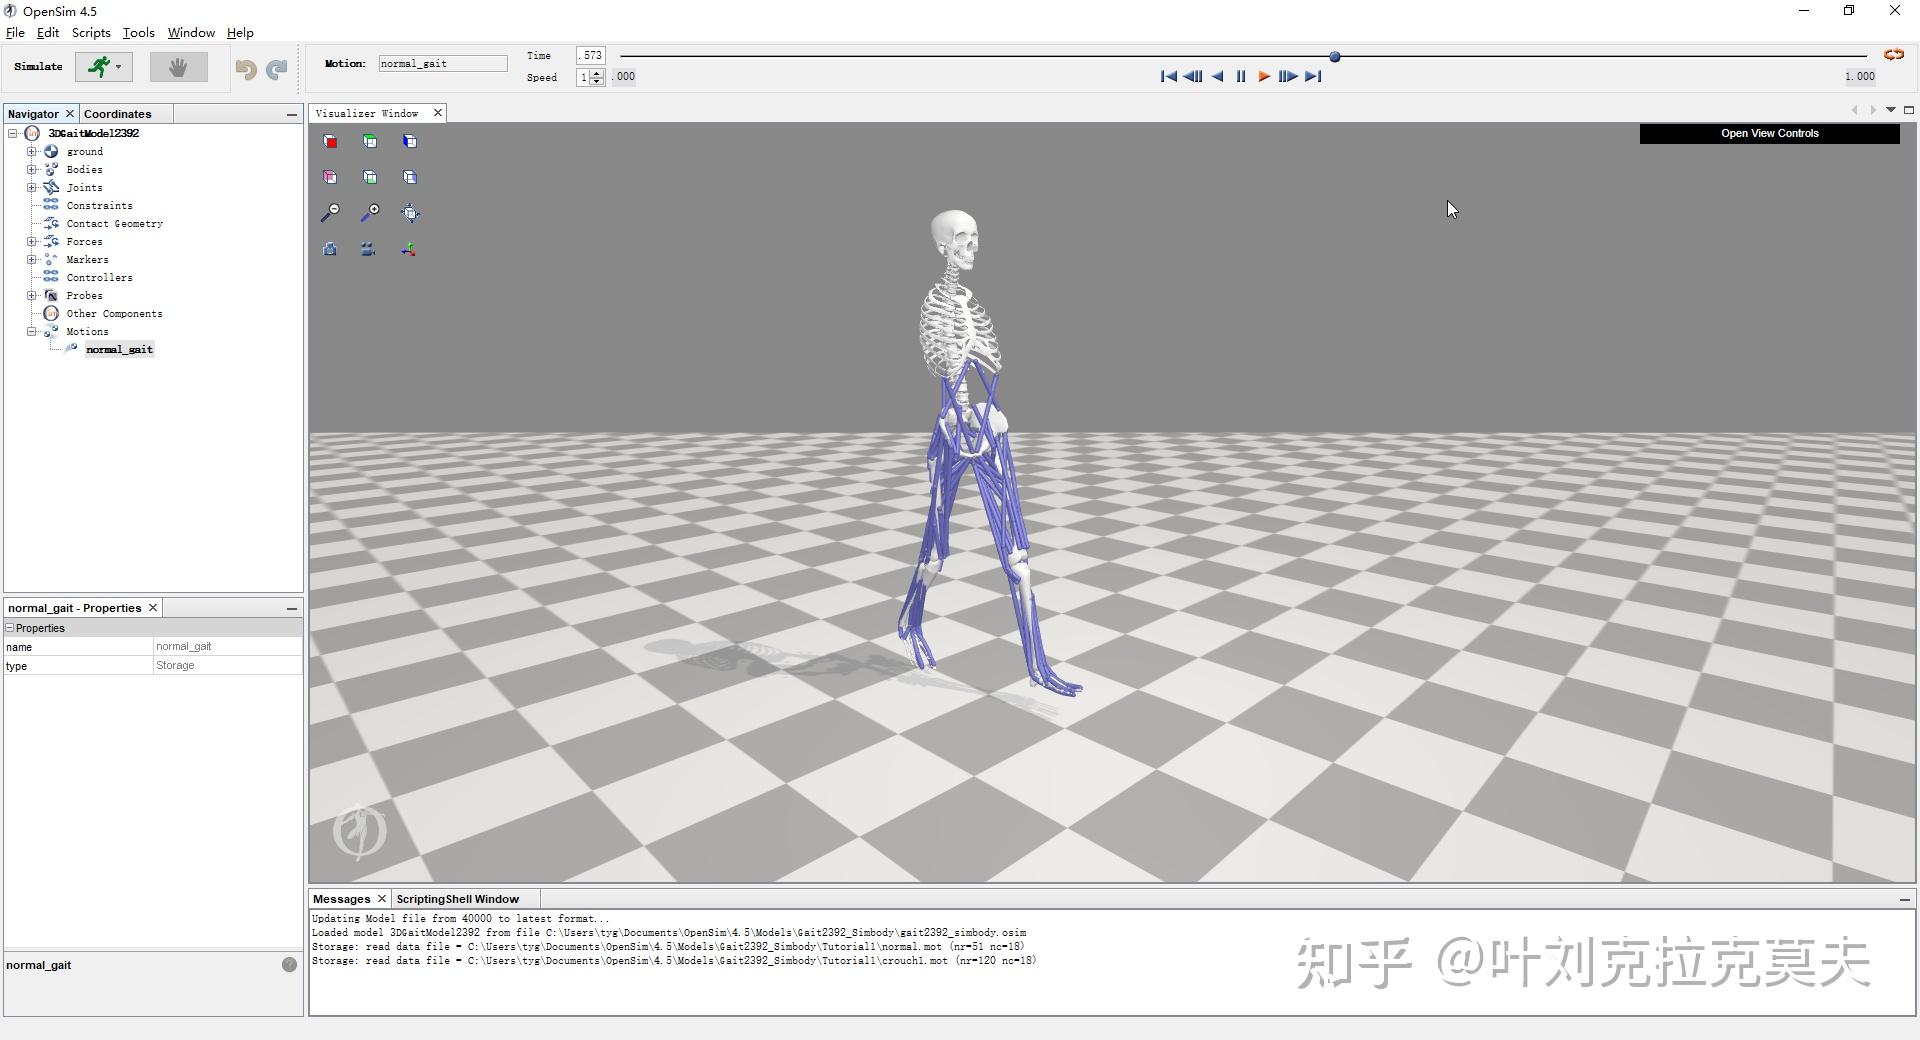Viewport: 1920px width, 1040px height.
Task: Select the zoom out magnifier tool
Action: point(331,212)
